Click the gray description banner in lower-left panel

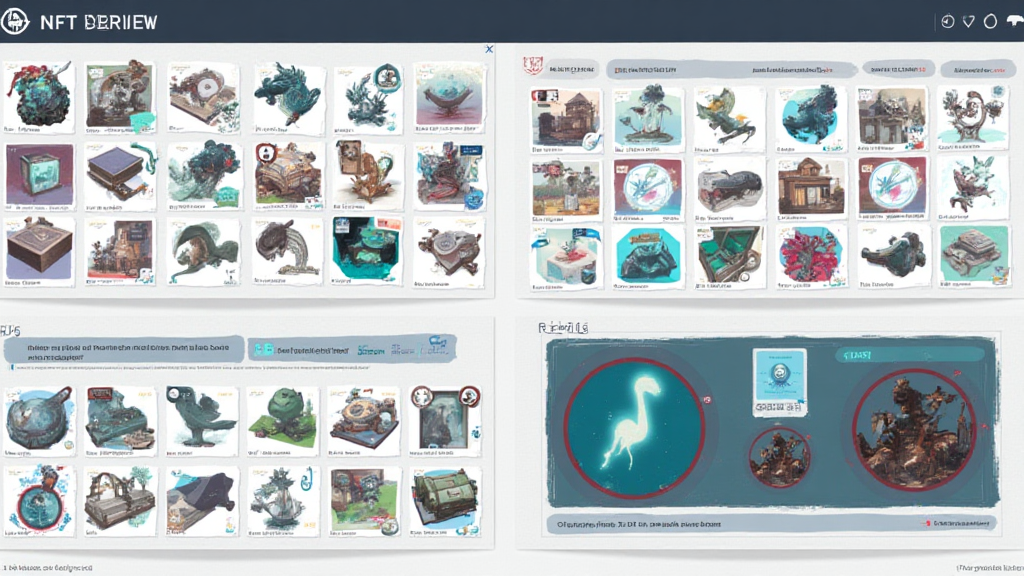(120, 350)
